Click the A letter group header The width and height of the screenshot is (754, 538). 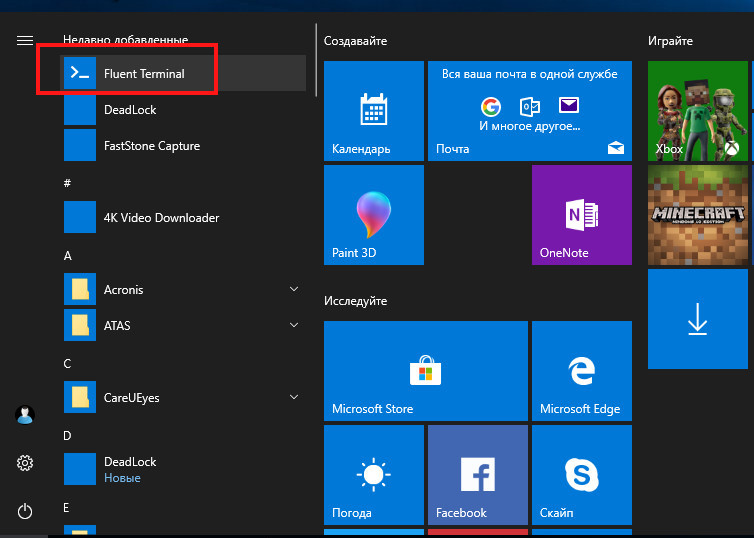pos(68,255)
